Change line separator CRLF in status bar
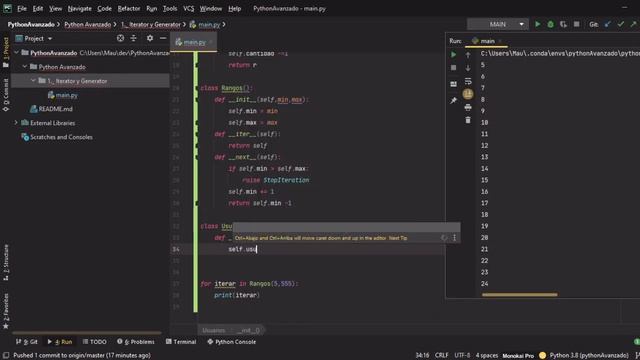Viewport: 640px width, 360px height. click(x=441, y=356)
